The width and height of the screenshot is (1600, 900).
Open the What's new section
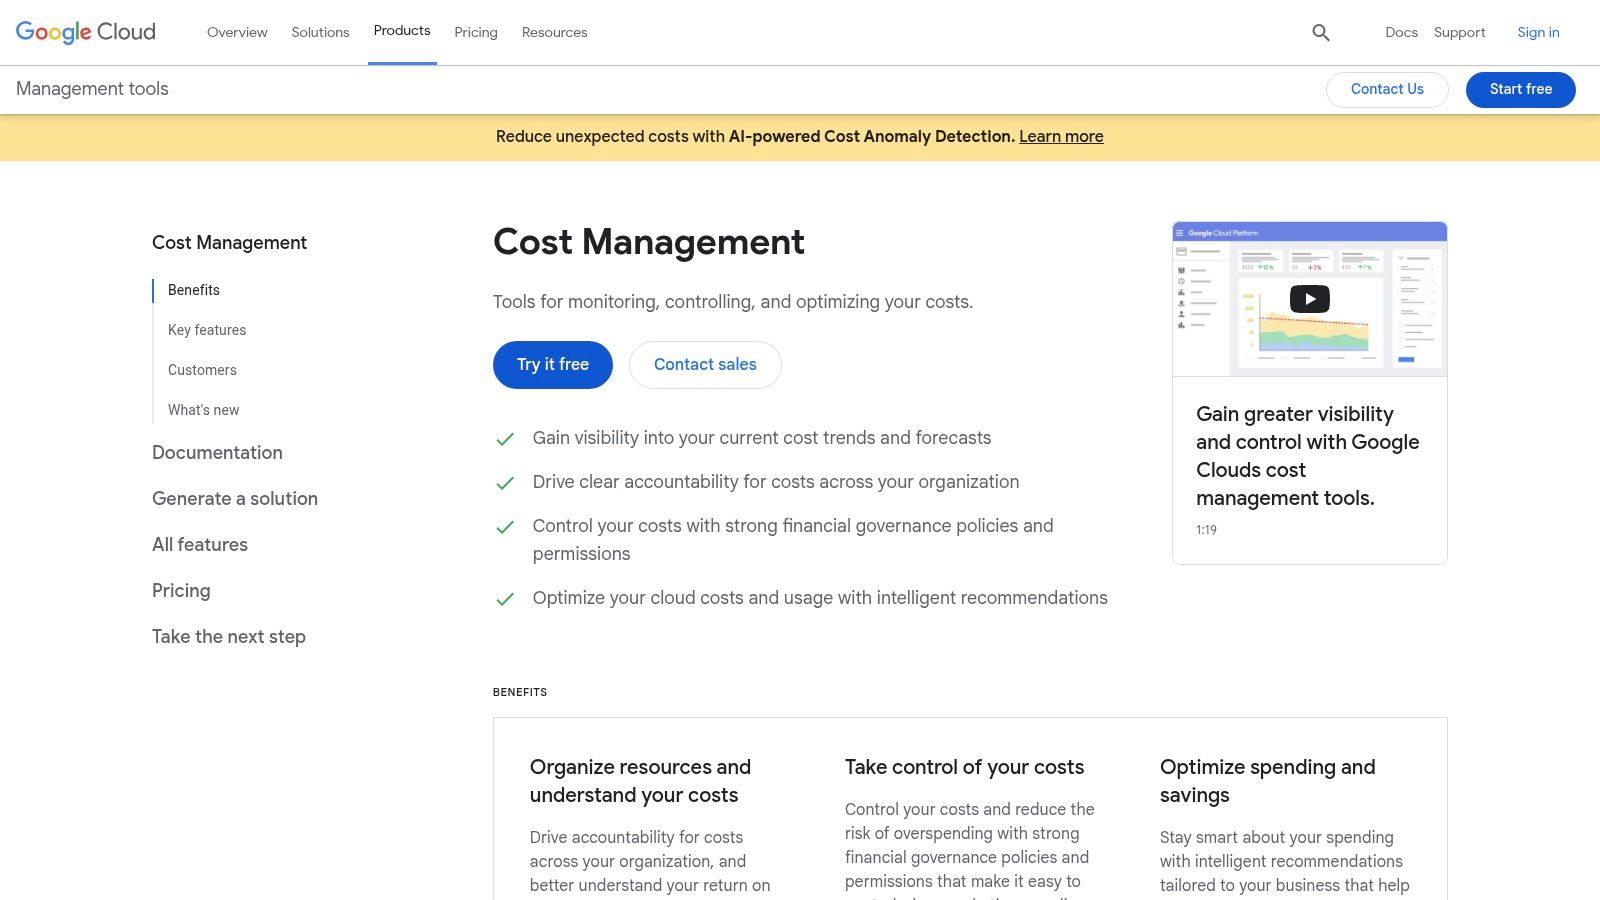pyautogui.click(x=203, y=410)
